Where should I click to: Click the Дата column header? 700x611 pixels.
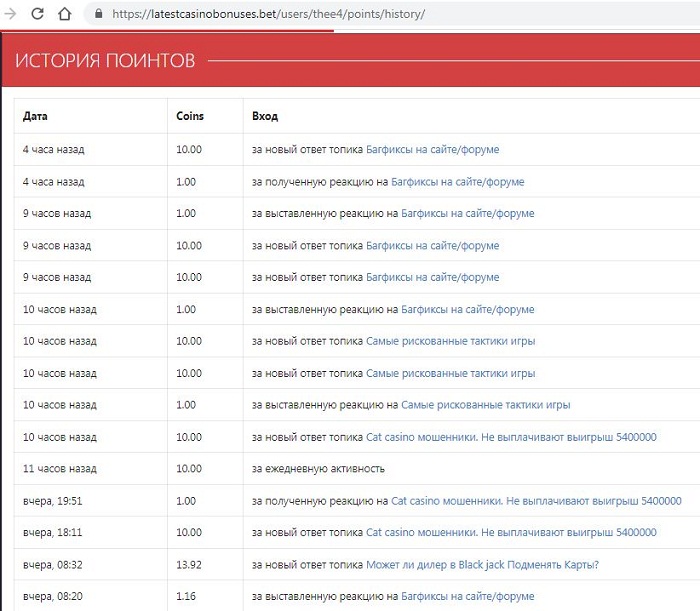point(35,116)
